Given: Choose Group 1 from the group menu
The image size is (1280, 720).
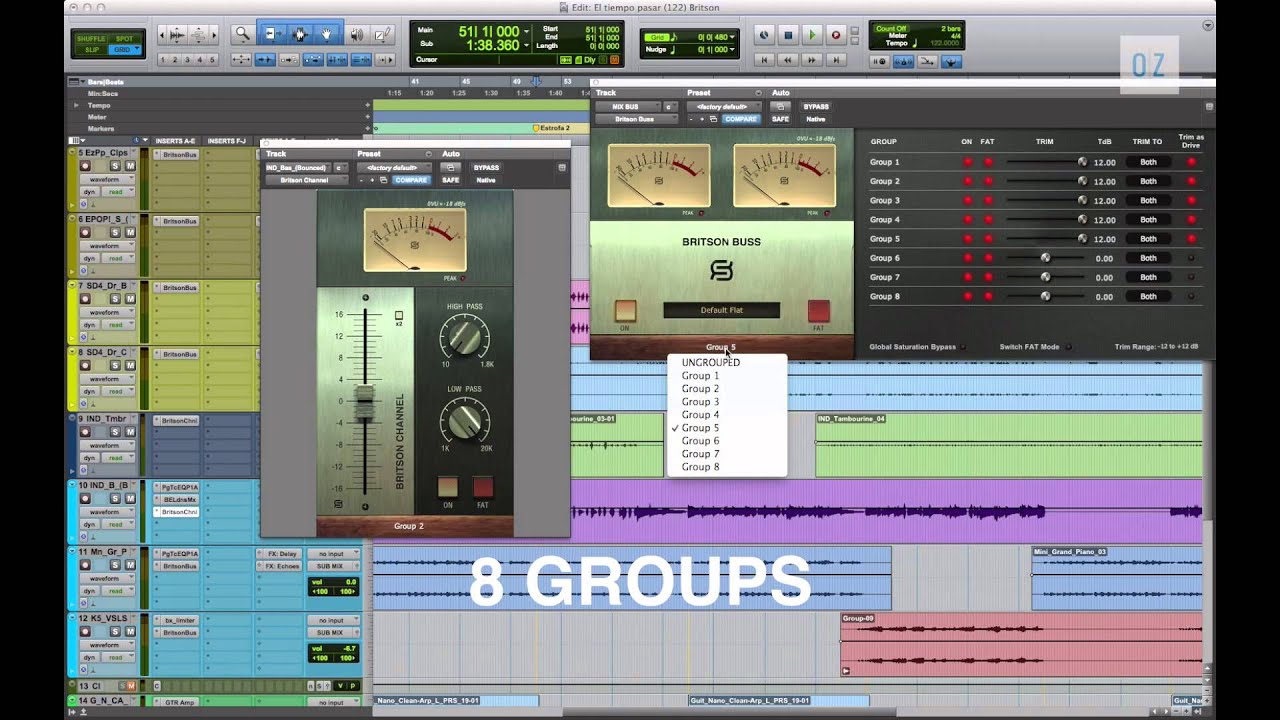Looking at the screenshot, I should point(727,376).
